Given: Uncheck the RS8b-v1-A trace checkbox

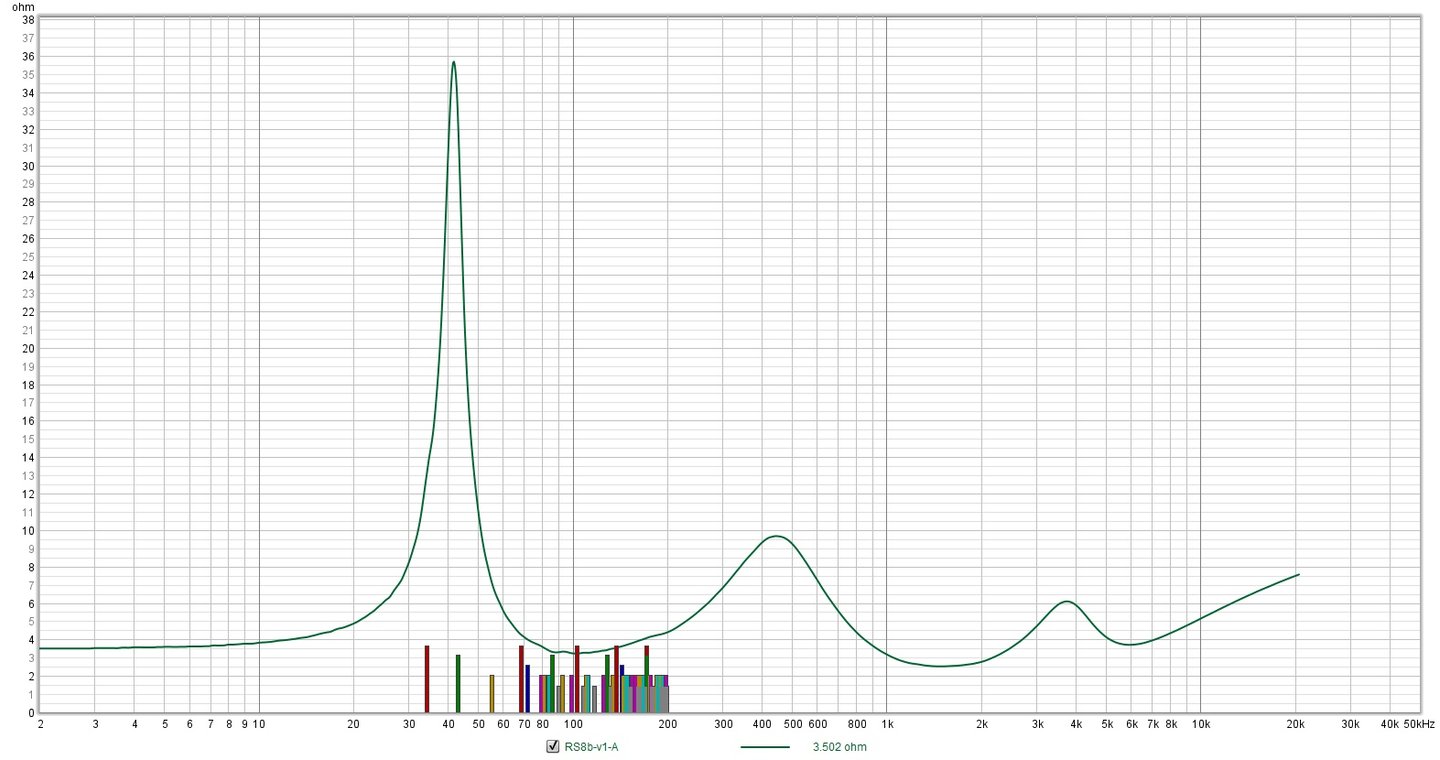Looking at the screenshot, I should (552, 746).
